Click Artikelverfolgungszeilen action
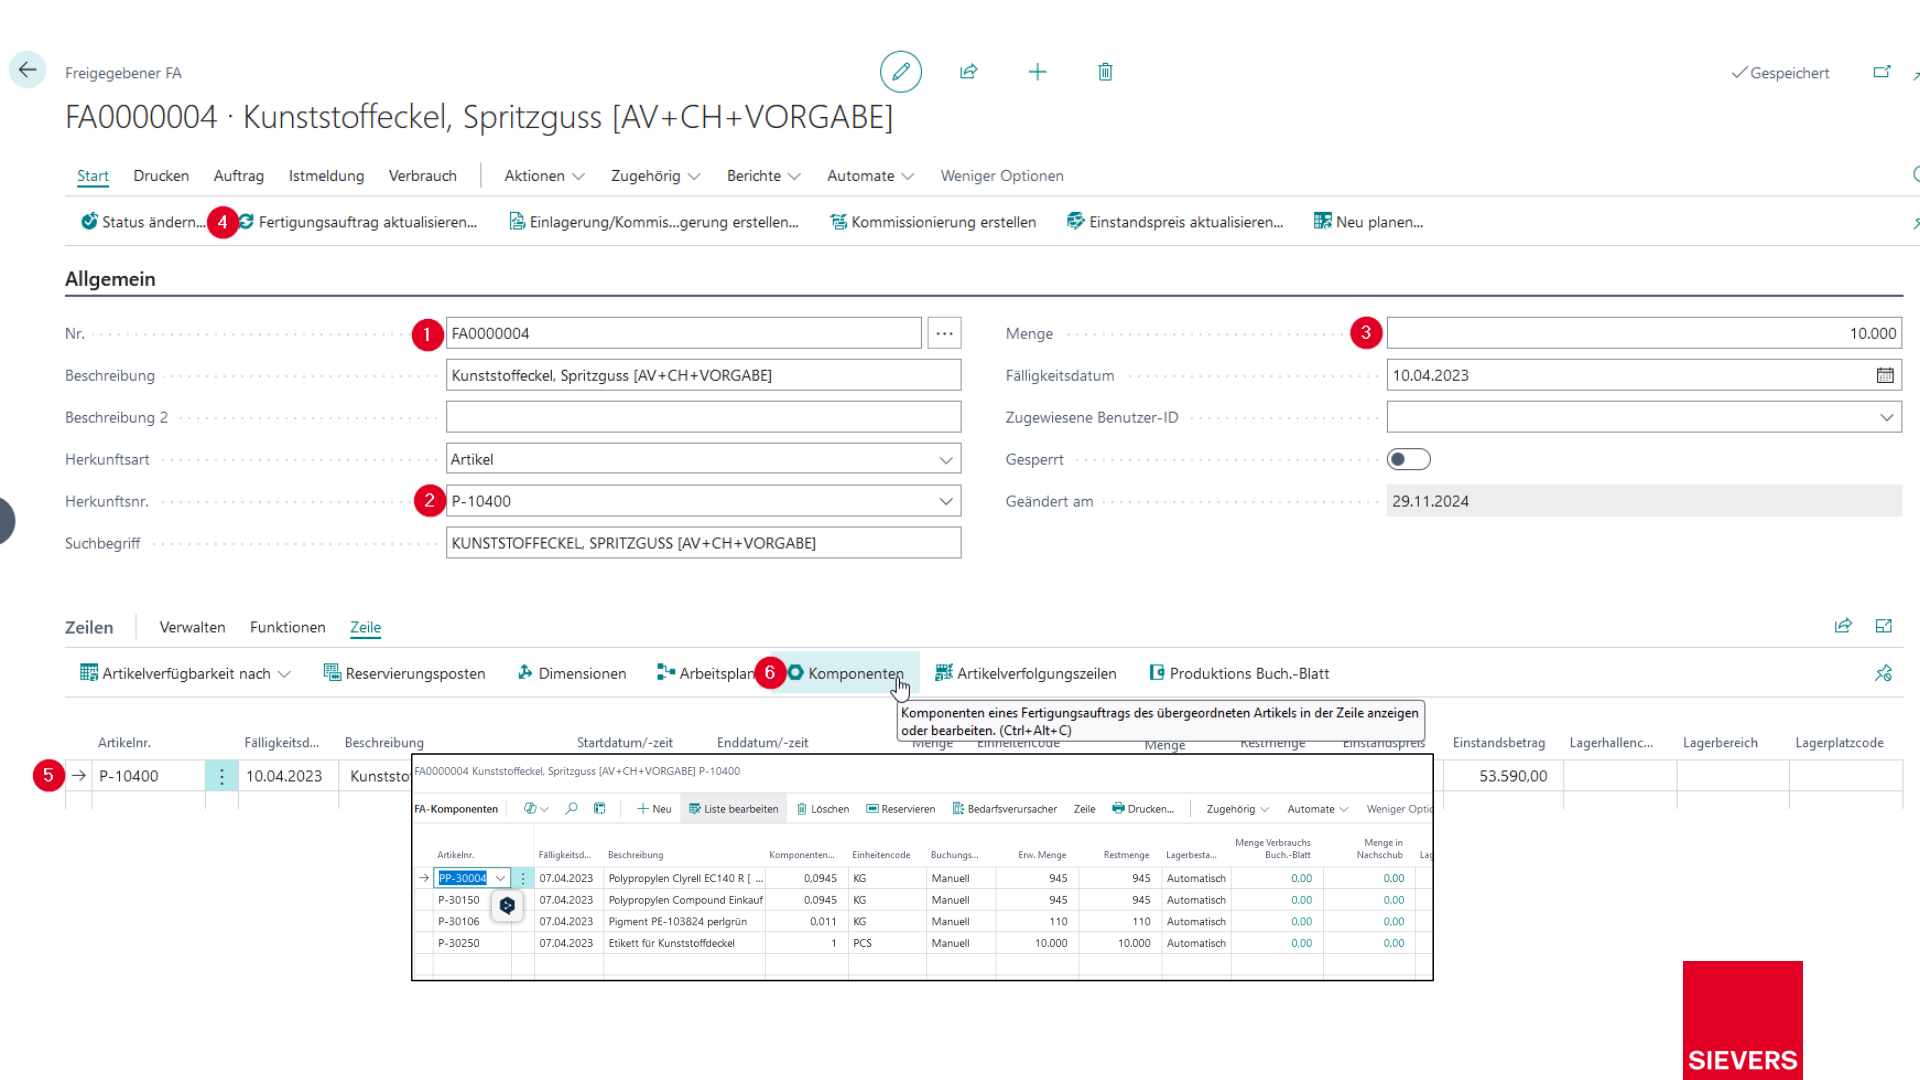 click(x=1025, y=673)
